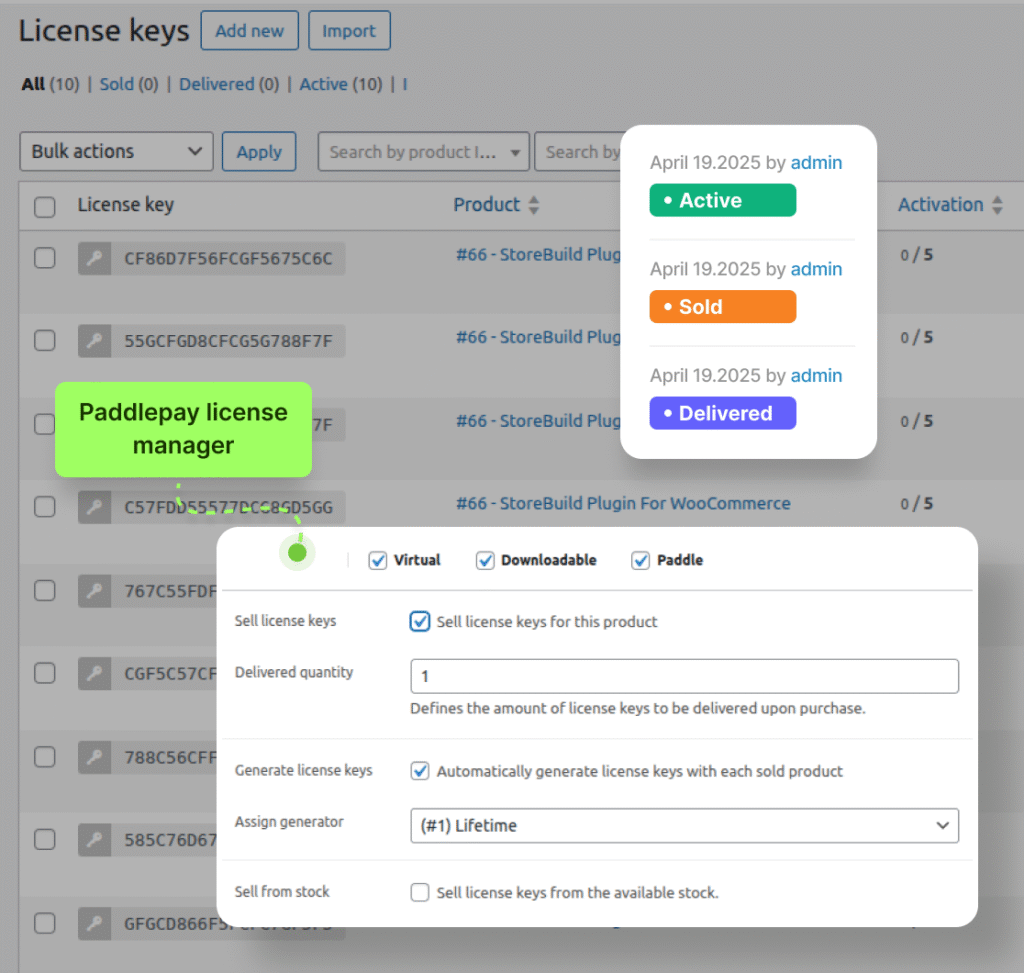Sort by Activation column arrows
This screenshot has height=973, width=1024.
[x=997, y=205]
